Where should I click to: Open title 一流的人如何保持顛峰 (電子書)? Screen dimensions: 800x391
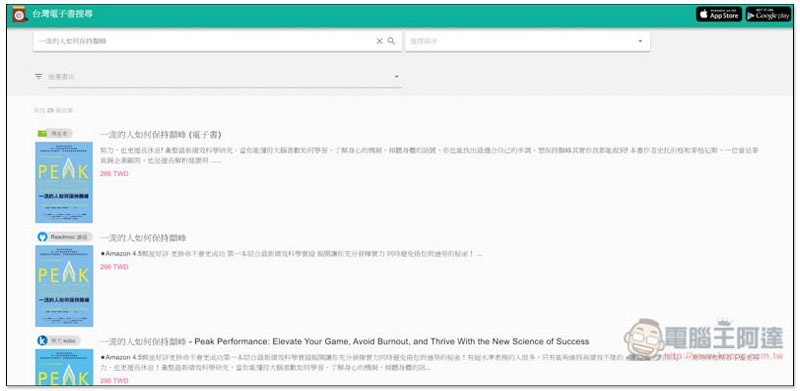click(161, 135)
